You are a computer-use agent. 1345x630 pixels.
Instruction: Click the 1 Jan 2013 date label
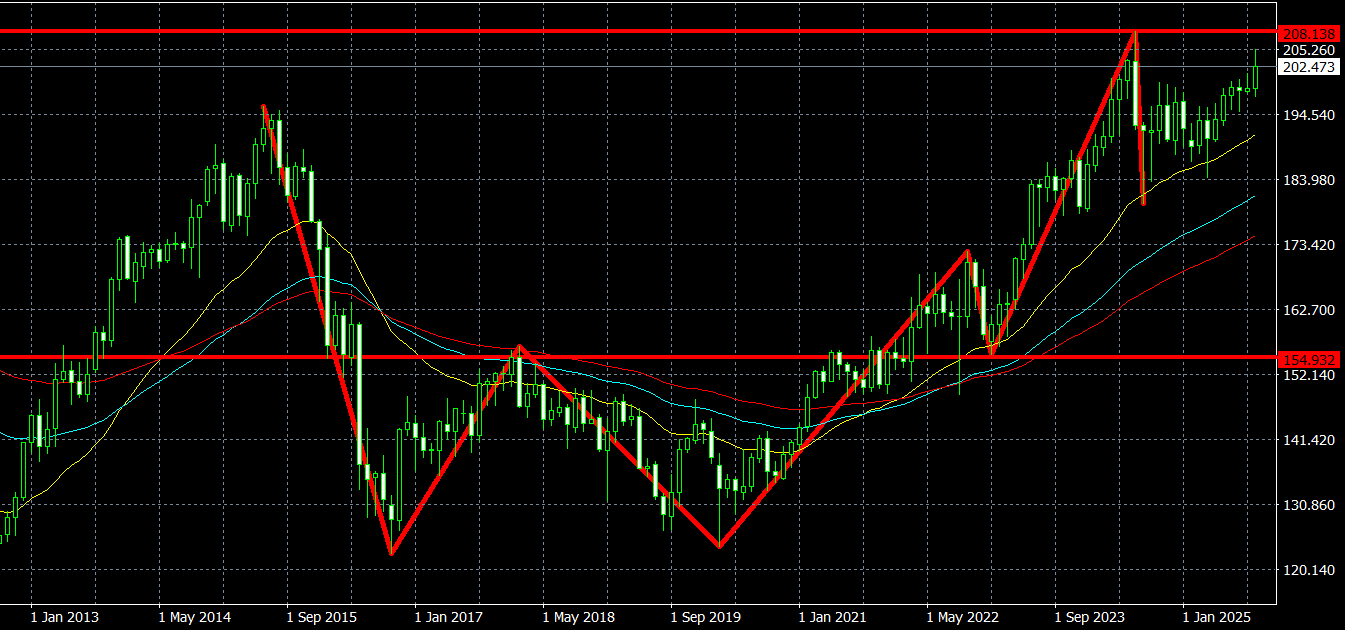click(66, 617)
